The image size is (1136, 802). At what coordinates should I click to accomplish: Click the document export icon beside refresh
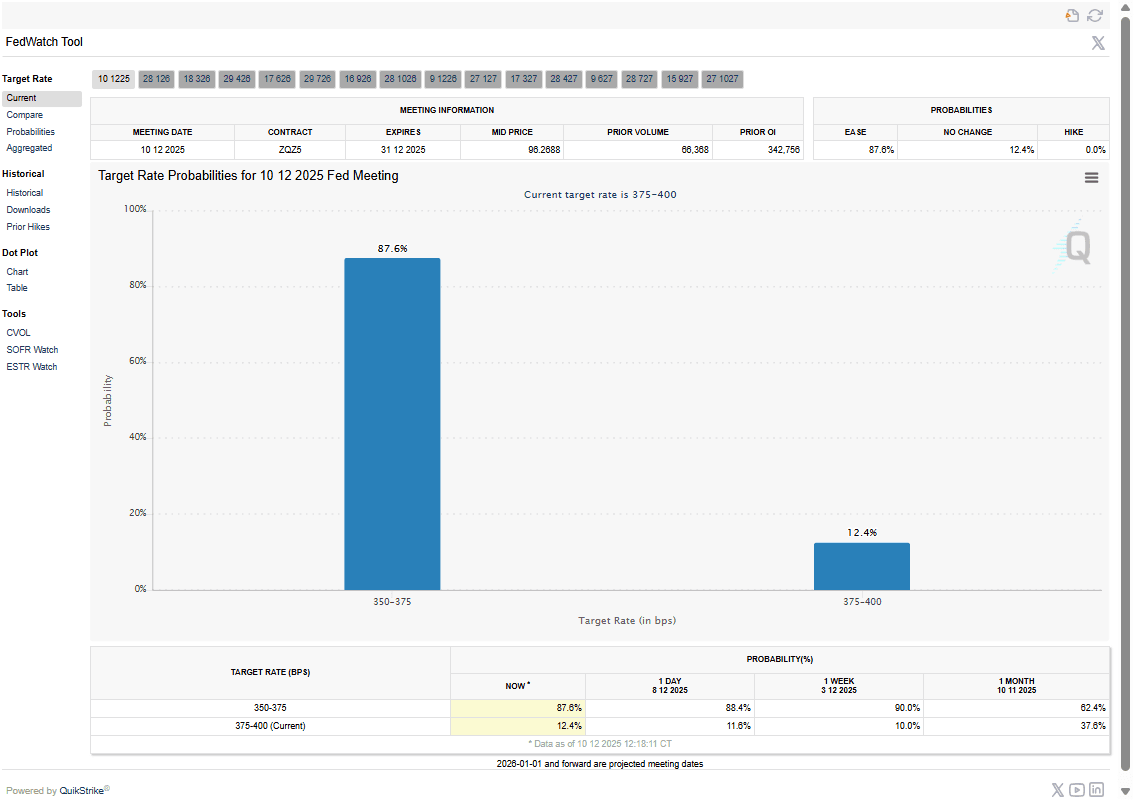pos(1072,15)
